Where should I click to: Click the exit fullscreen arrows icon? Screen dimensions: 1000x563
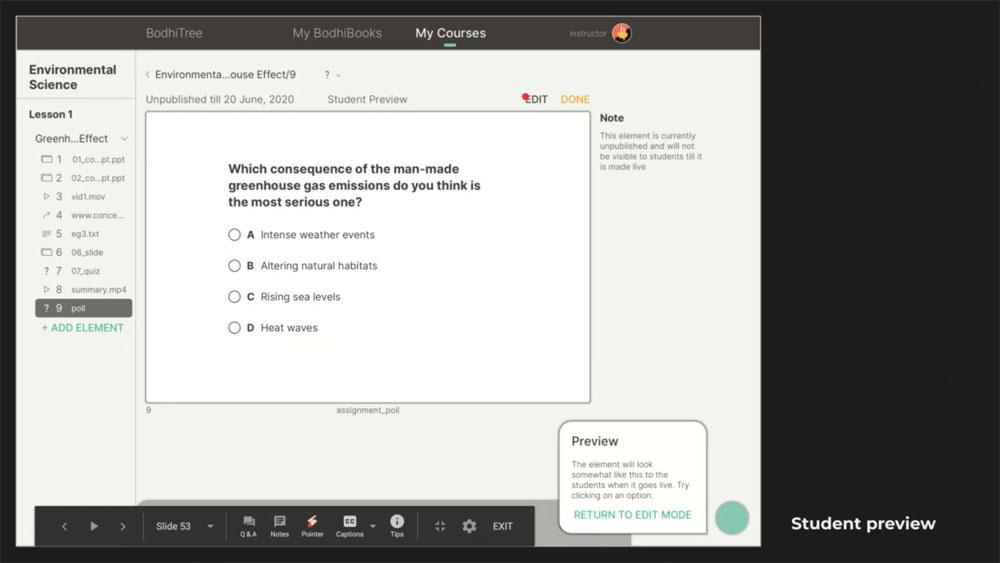(440, 526)
